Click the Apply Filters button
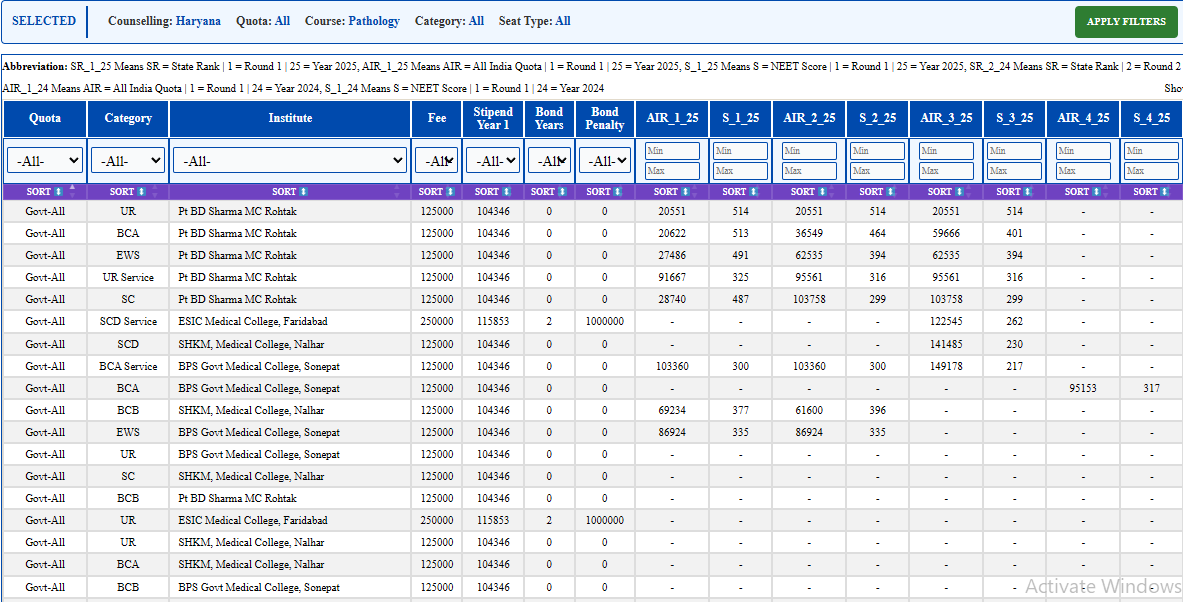The image size is (1183, 602). click(x=1126, y=22)
